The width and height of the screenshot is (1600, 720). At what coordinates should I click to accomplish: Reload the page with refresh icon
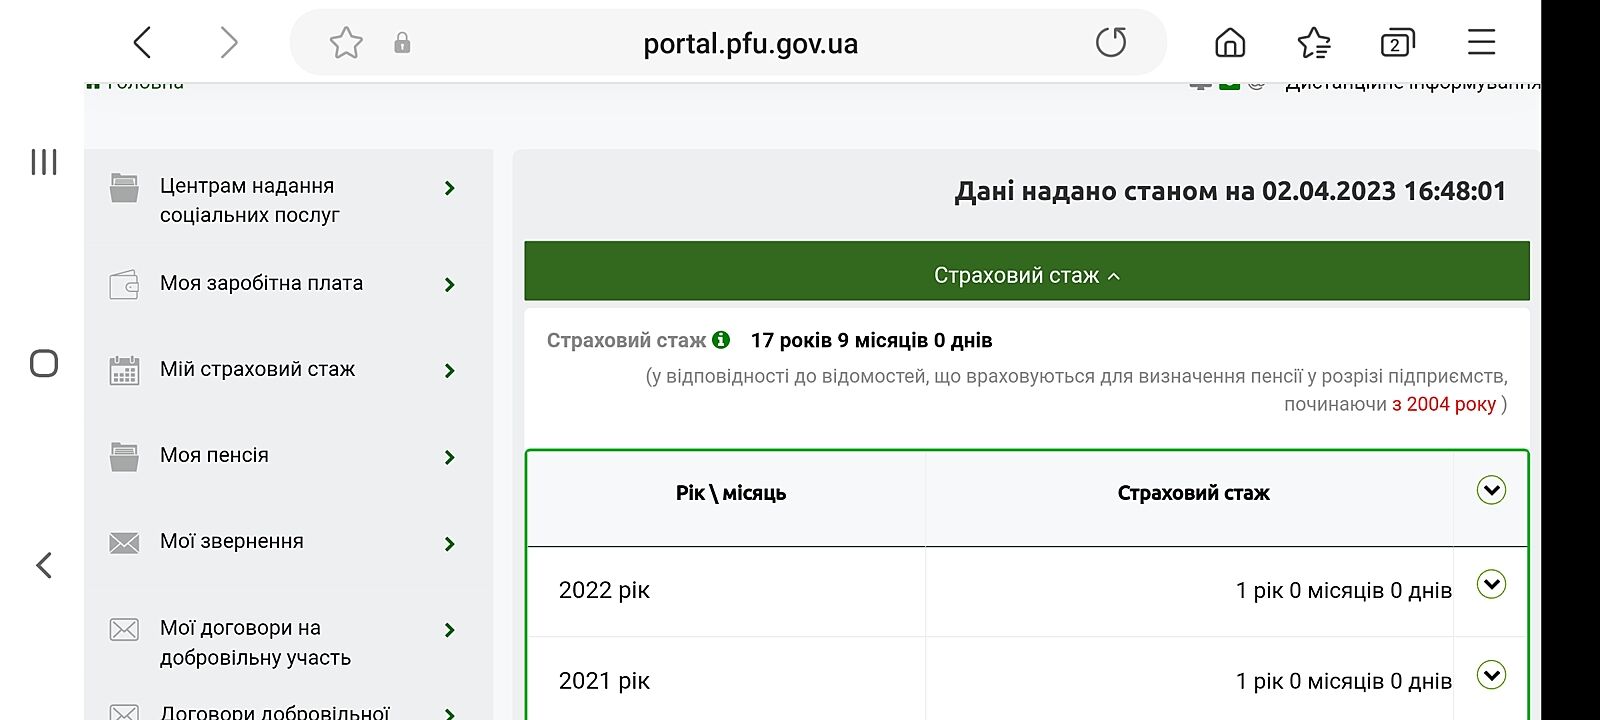(x=1110, y=43)
